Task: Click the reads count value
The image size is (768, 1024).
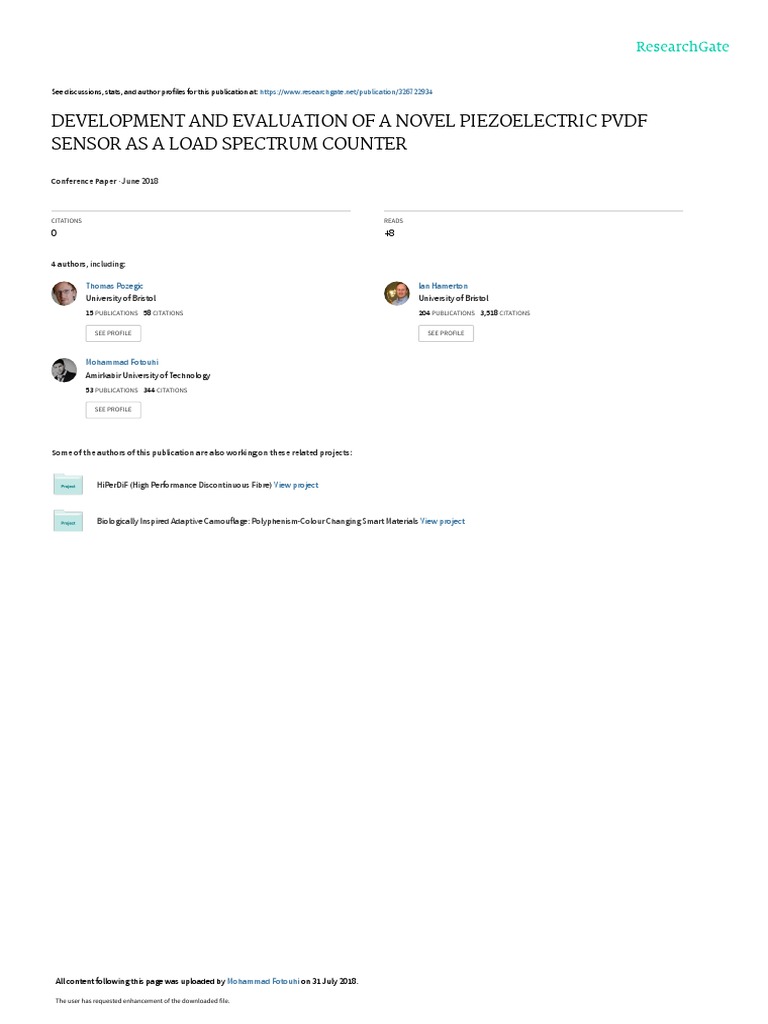Action: pos(389,232)
